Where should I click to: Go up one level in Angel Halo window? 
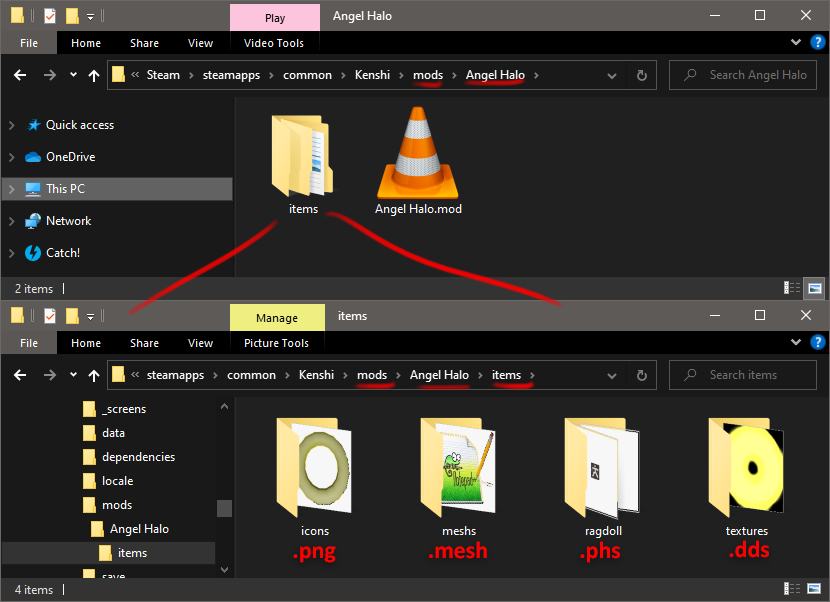(x=94, y=76)
